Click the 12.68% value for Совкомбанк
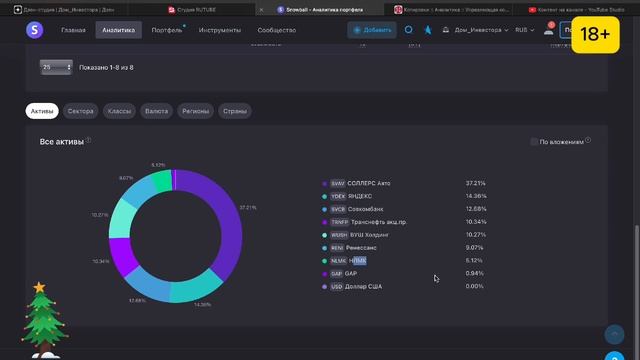The width and height of the screenshot is (640, 360). (476, 209)
